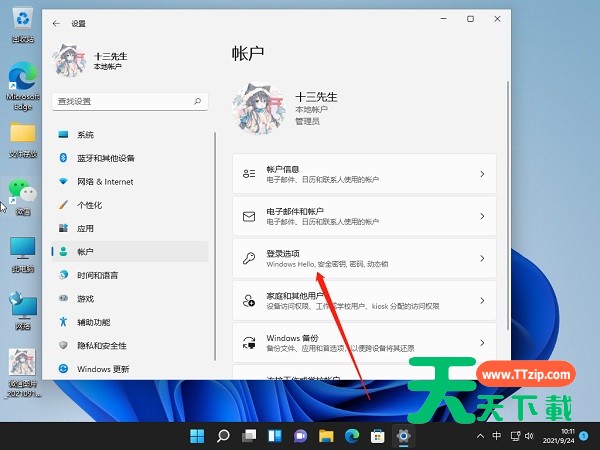Click the 中 input method indicator
The height and width of the screenshot is (450, 600).
pyautogui.click(x=497, y=435)
